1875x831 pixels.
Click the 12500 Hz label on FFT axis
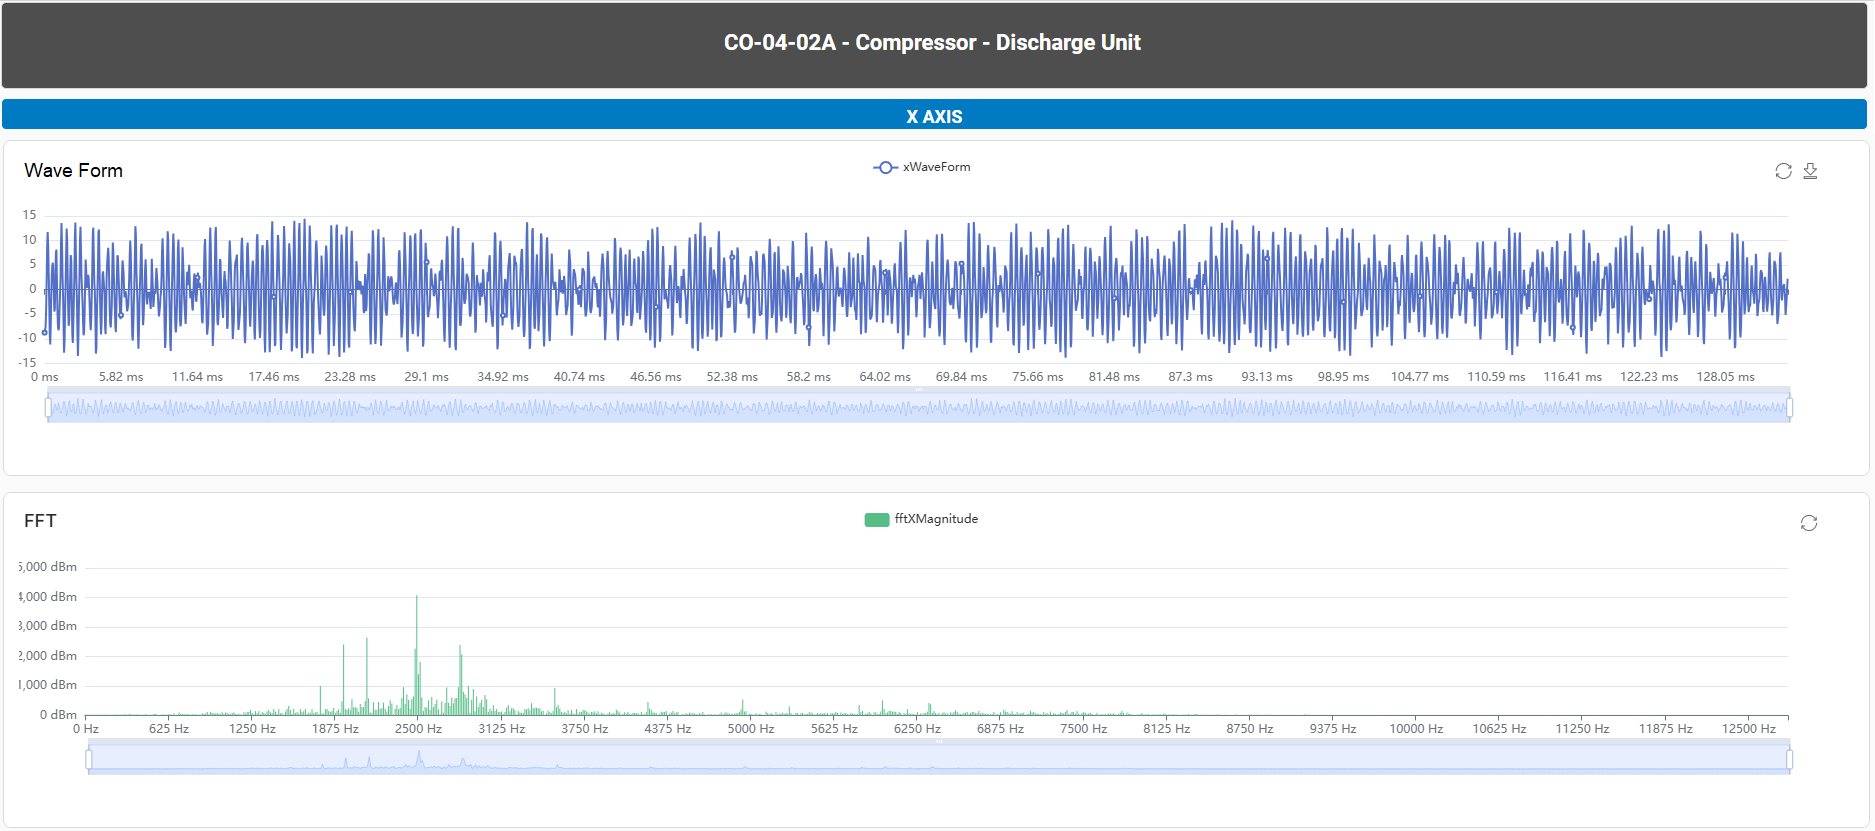(1748, 729)
